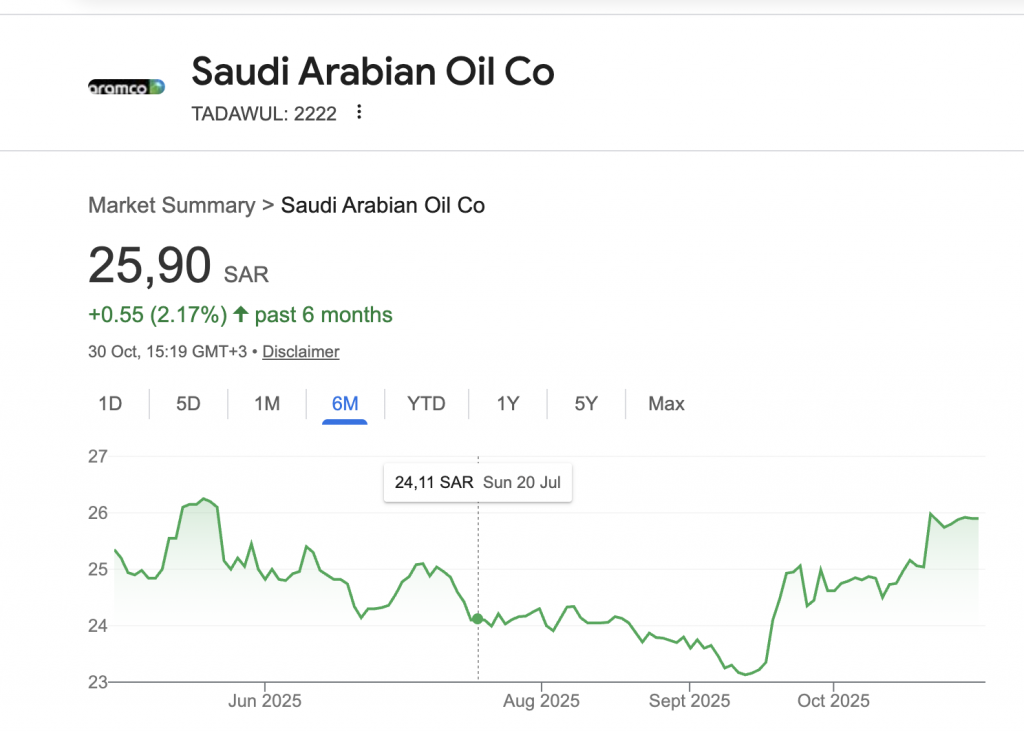Click the Oct 2025 axis label
1024x731 pixels.
tap(833, 701)
